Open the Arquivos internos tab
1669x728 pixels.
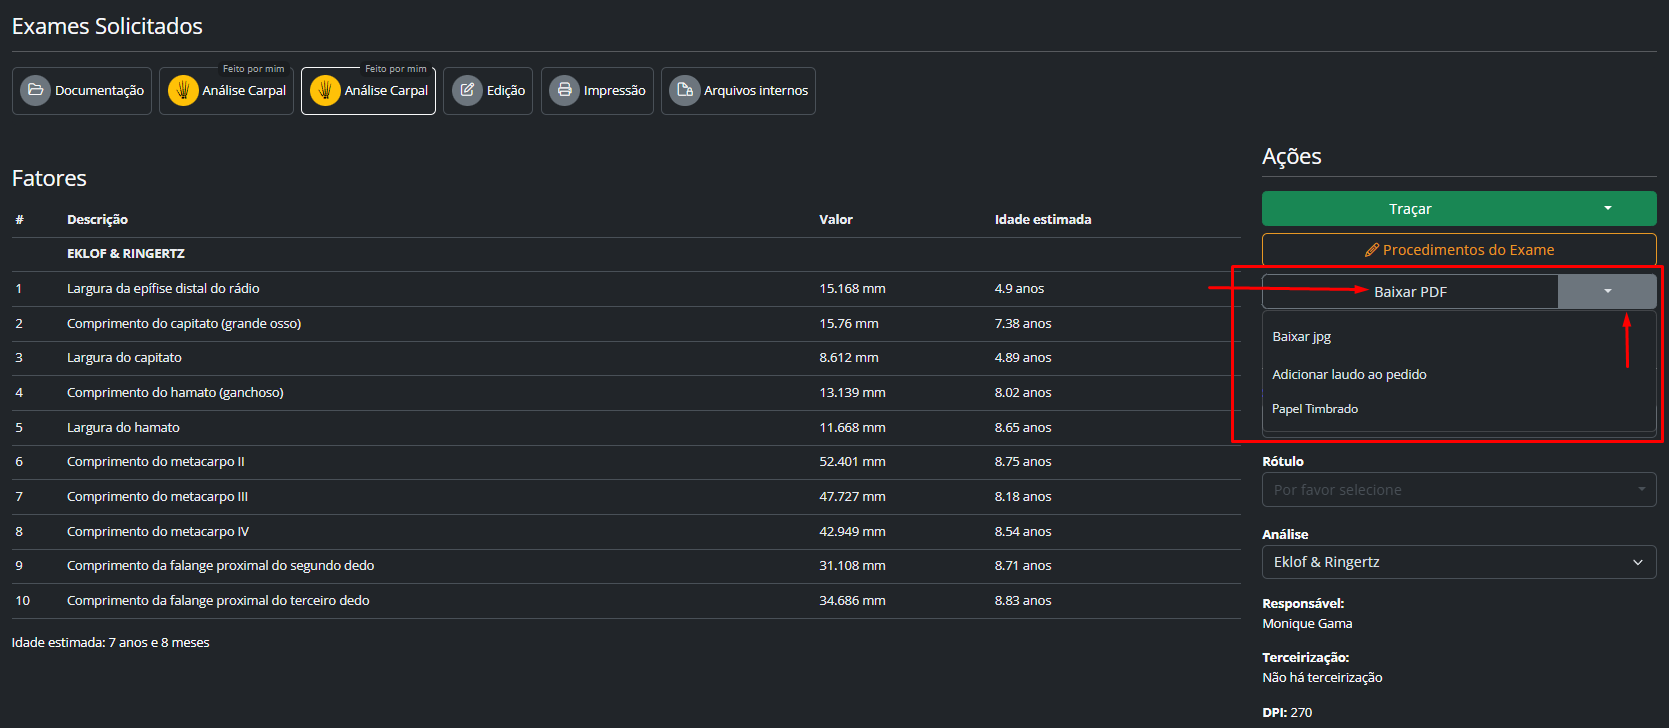[x=738, y=91]
